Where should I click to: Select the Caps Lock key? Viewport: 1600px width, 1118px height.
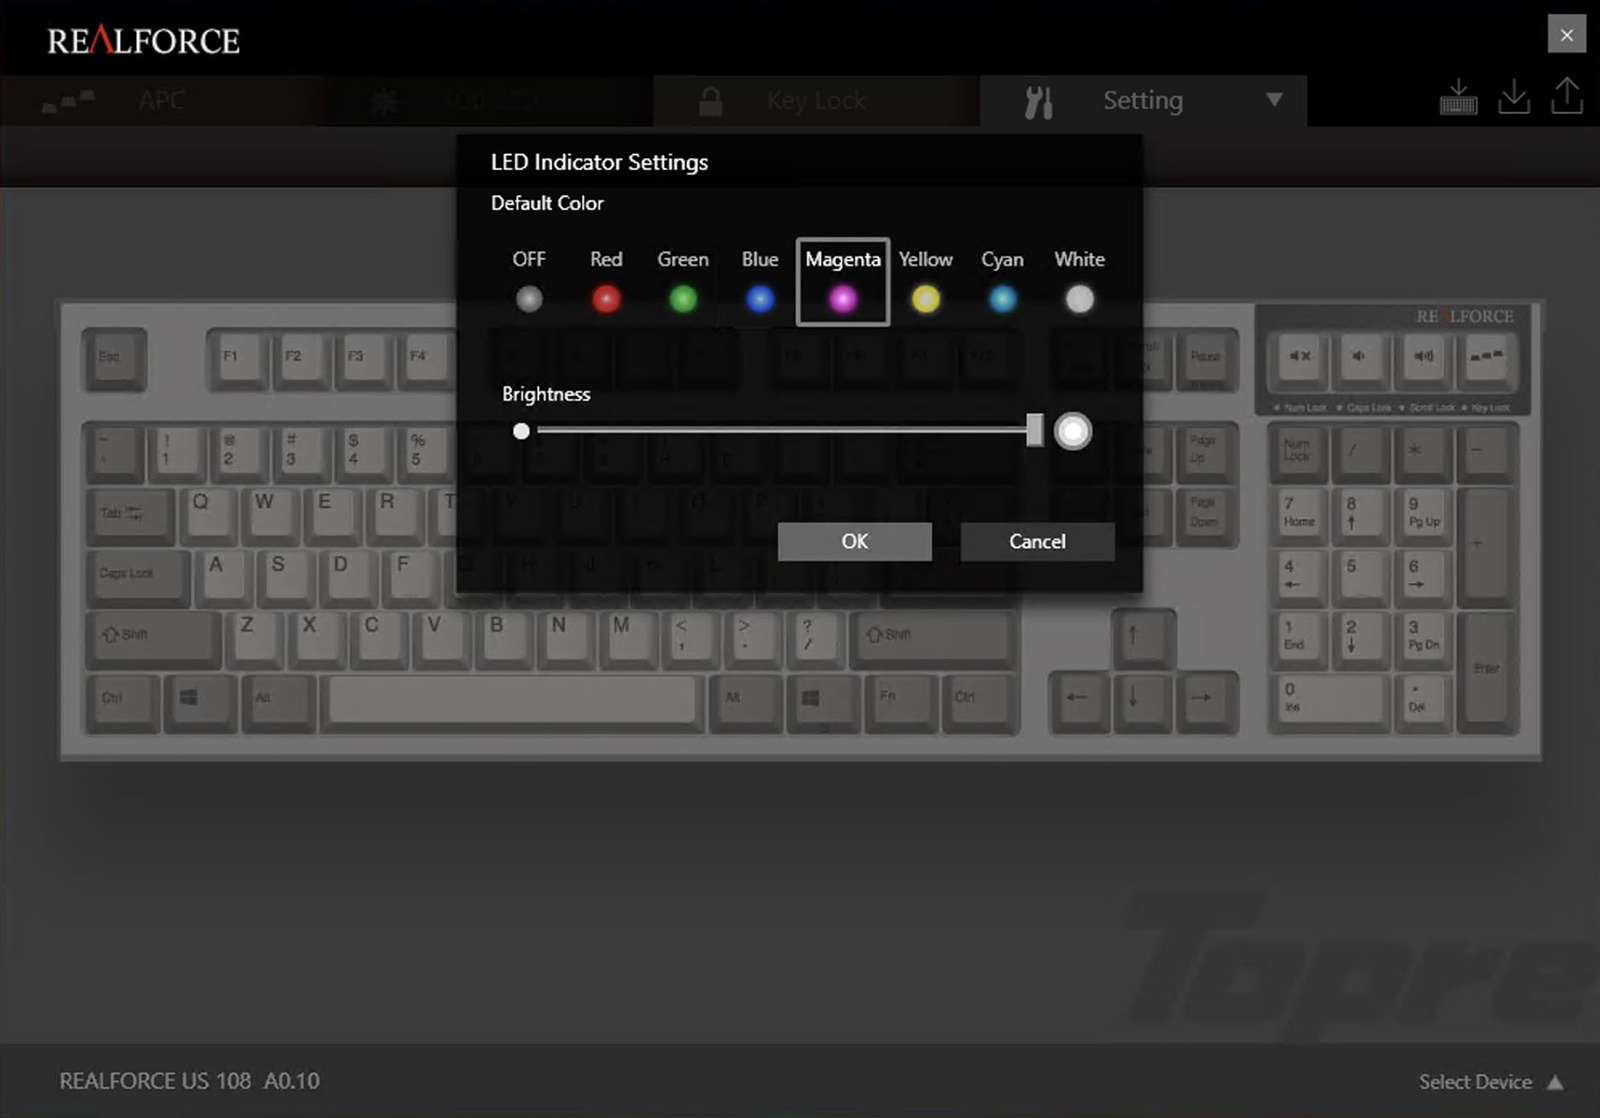(x=138, y=579)
